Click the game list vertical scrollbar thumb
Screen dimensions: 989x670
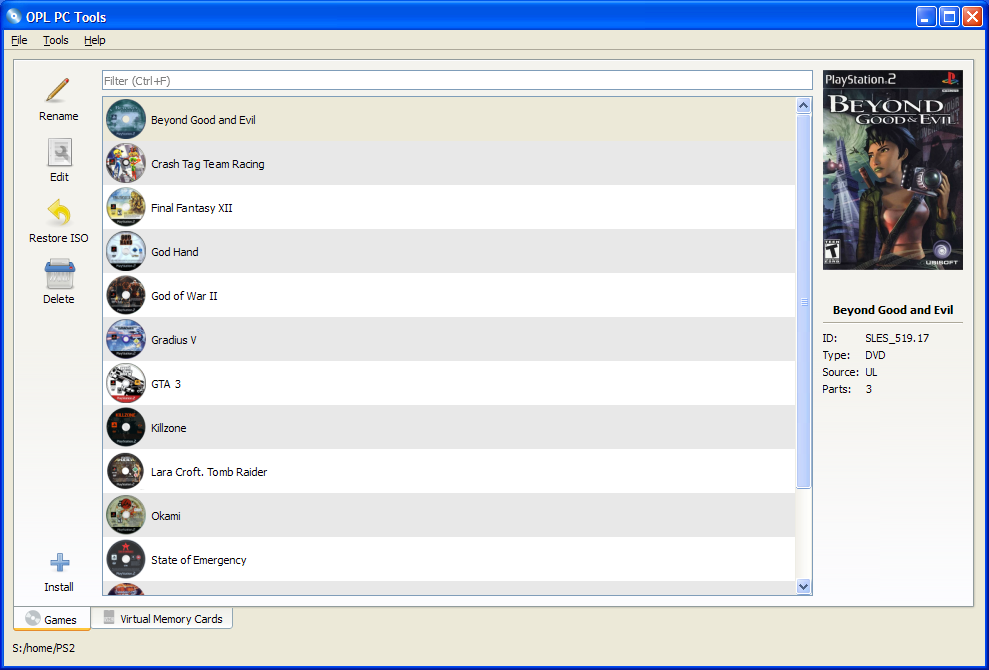click(x=803, y=302)
